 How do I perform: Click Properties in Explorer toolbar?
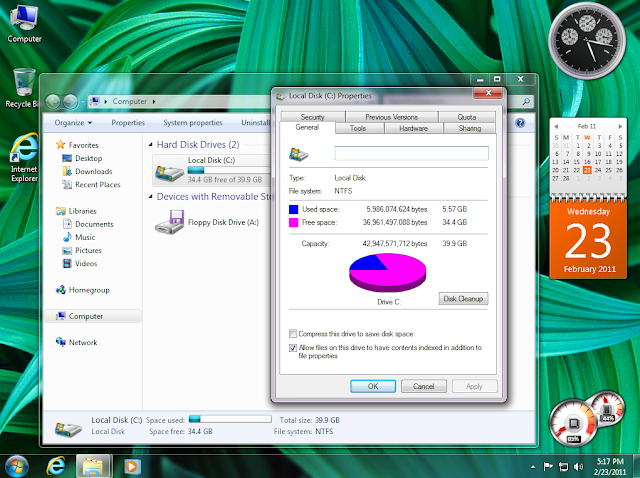[128, 122]
